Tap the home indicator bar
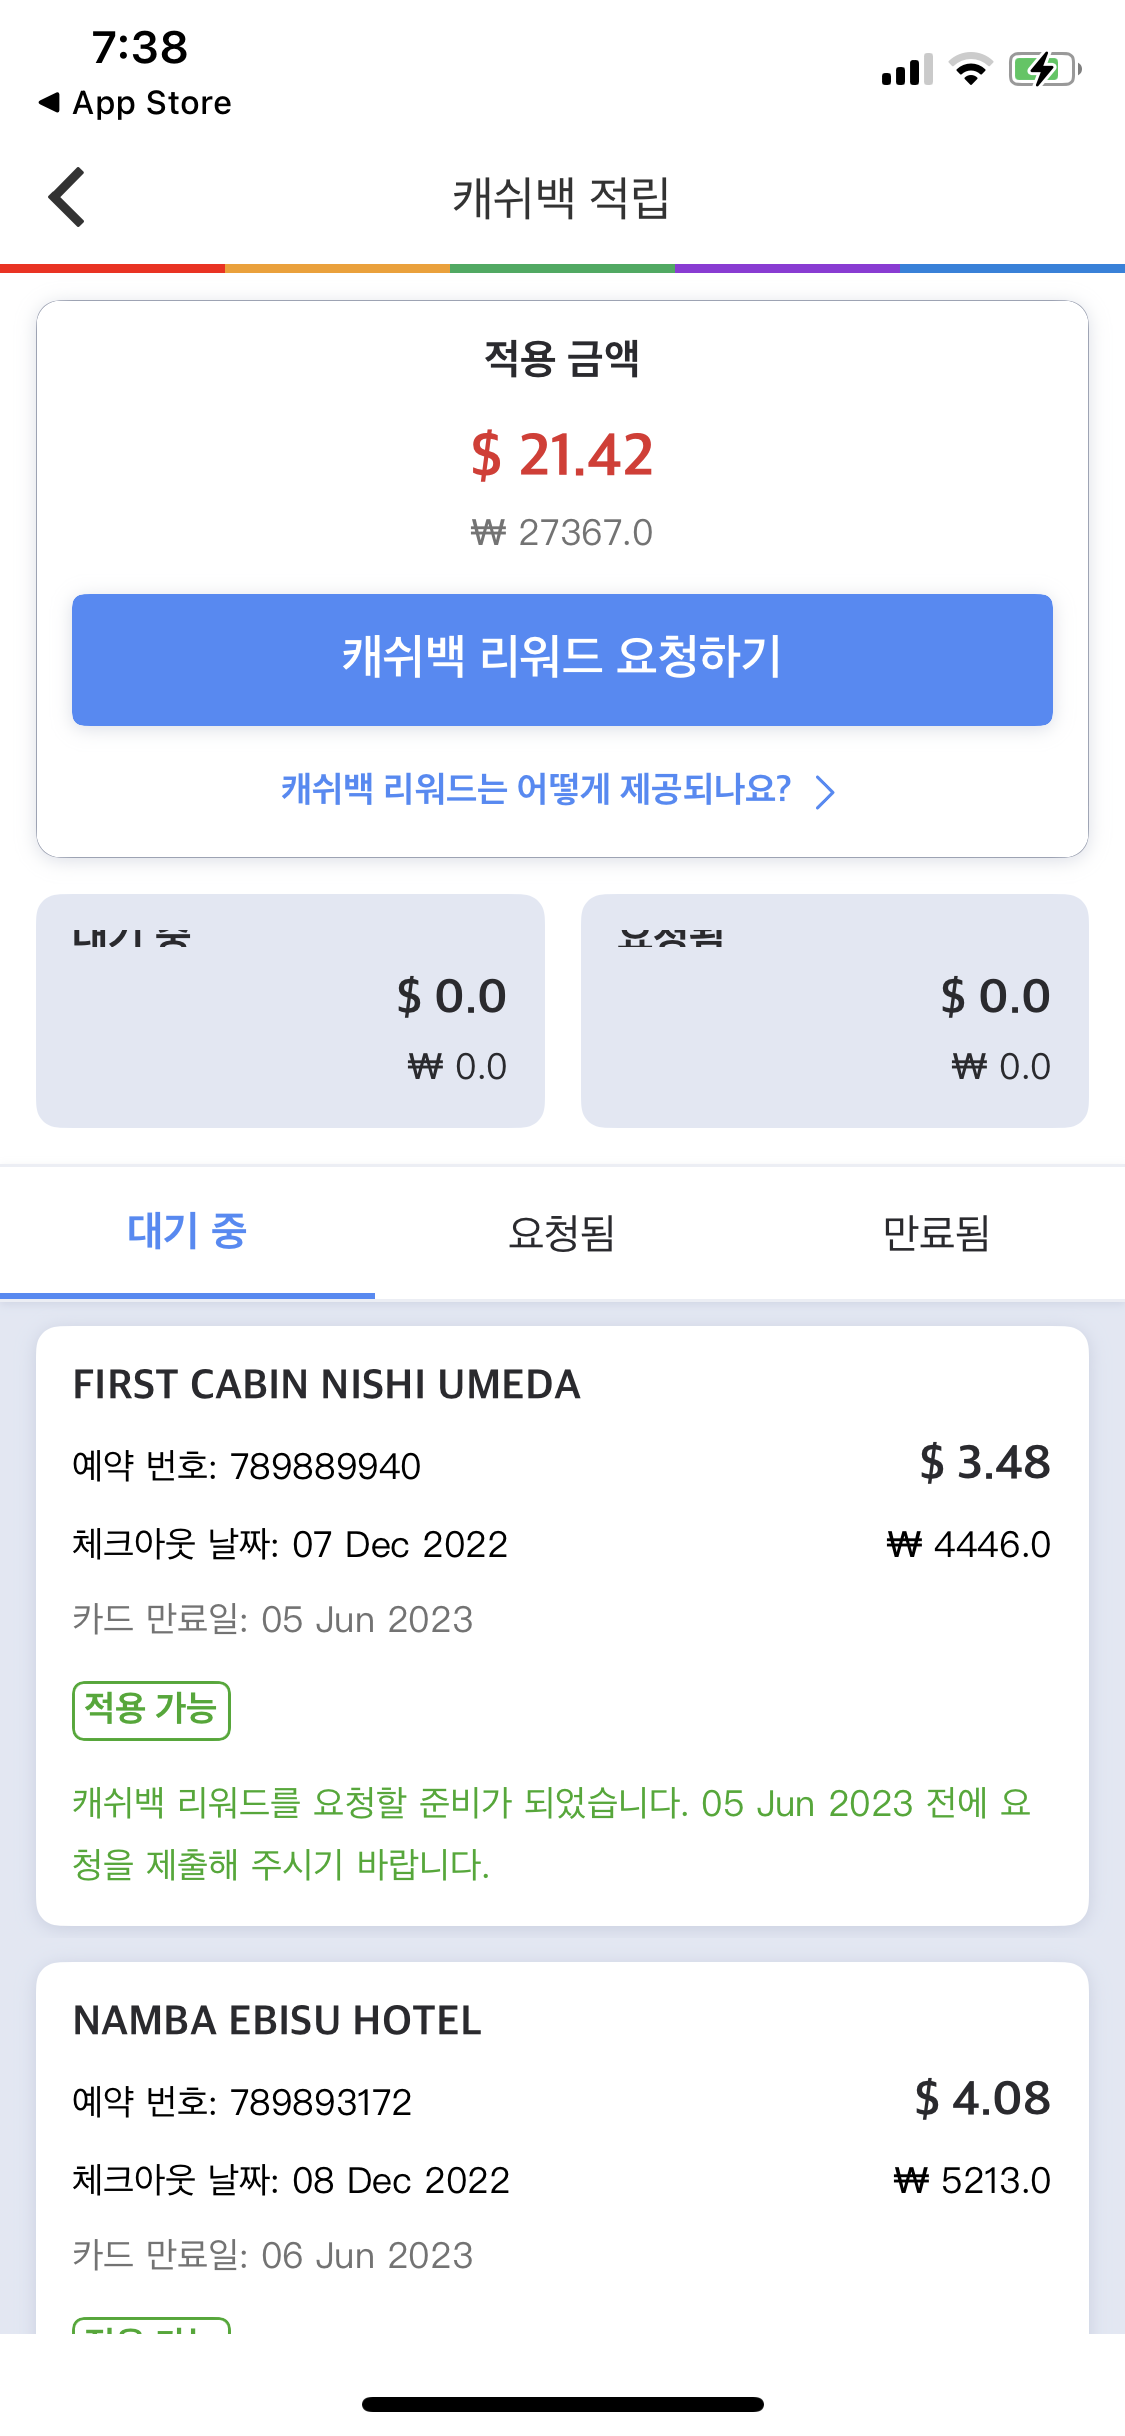 [562, 2404]
